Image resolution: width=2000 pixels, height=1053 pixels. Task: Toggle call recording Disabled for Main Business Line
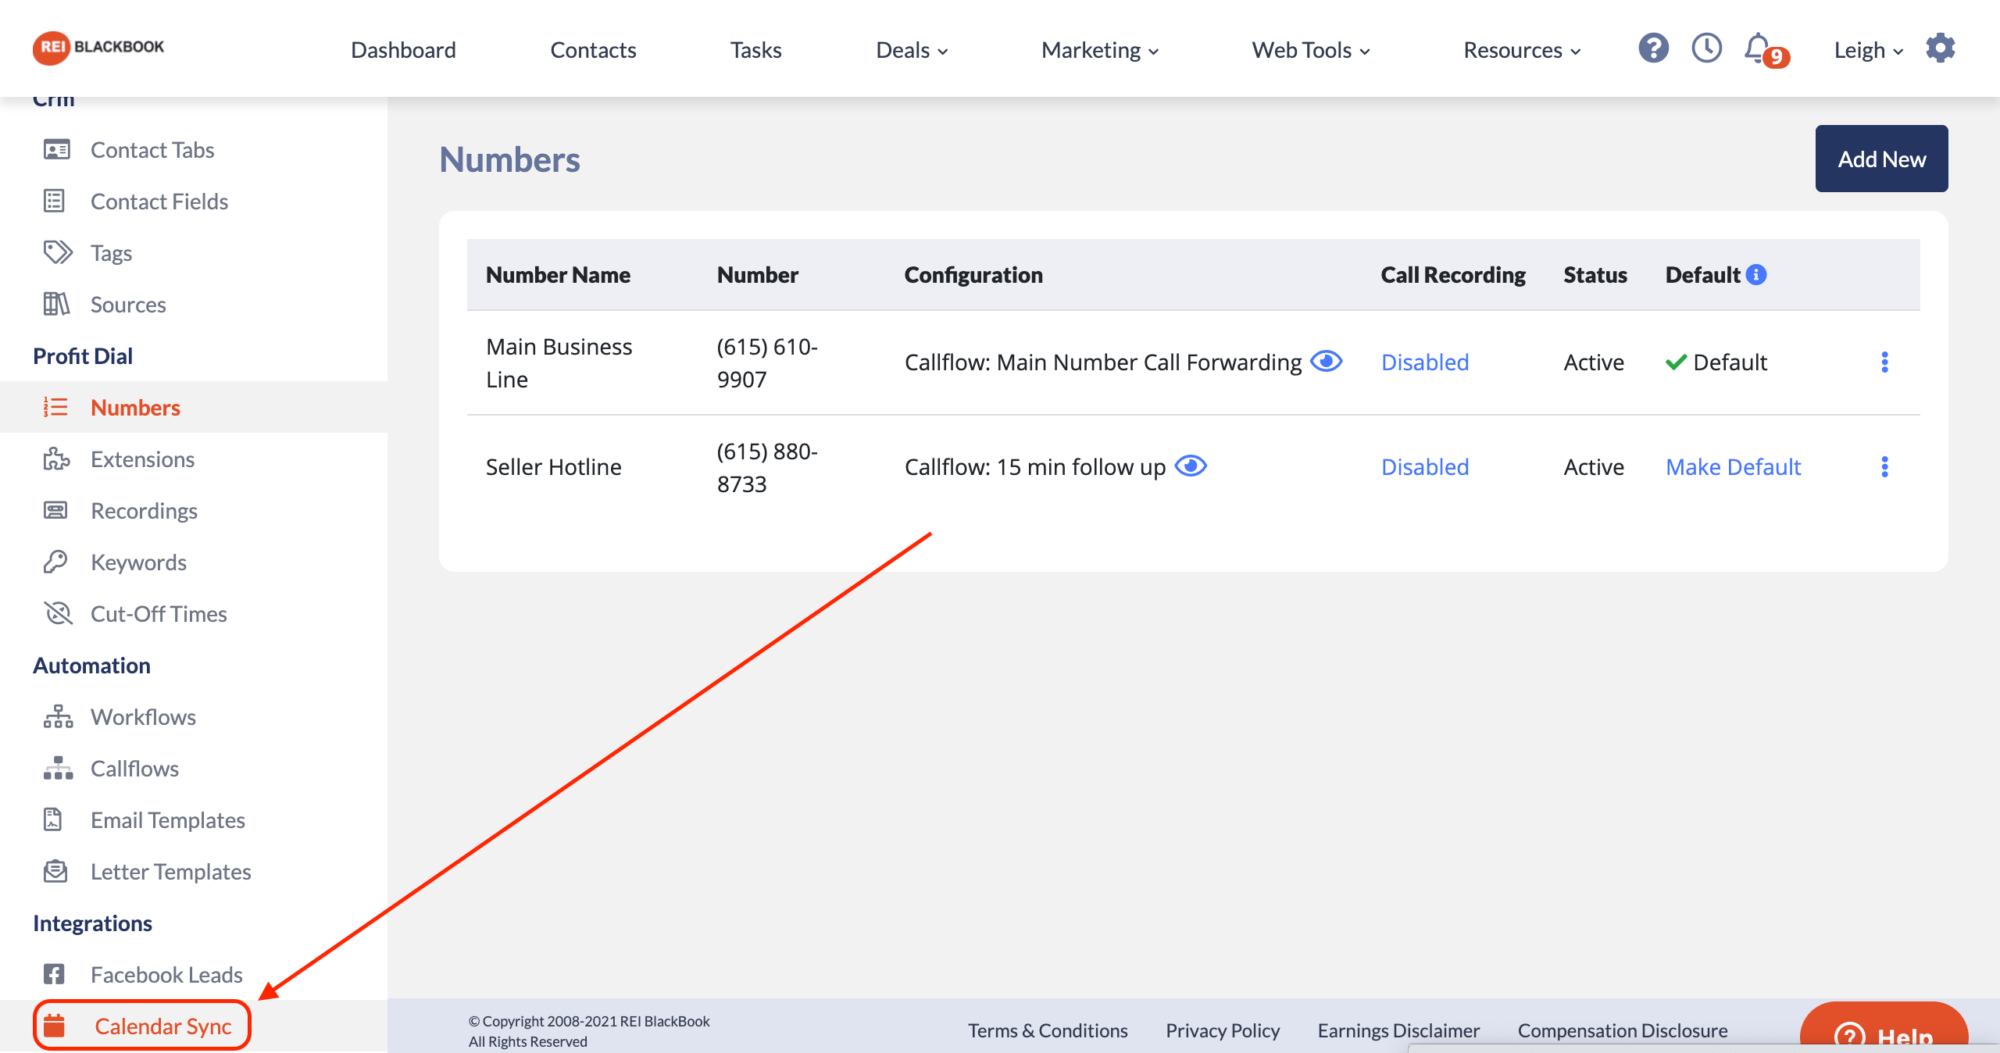pyautogui.click(x=1424, y=362)
